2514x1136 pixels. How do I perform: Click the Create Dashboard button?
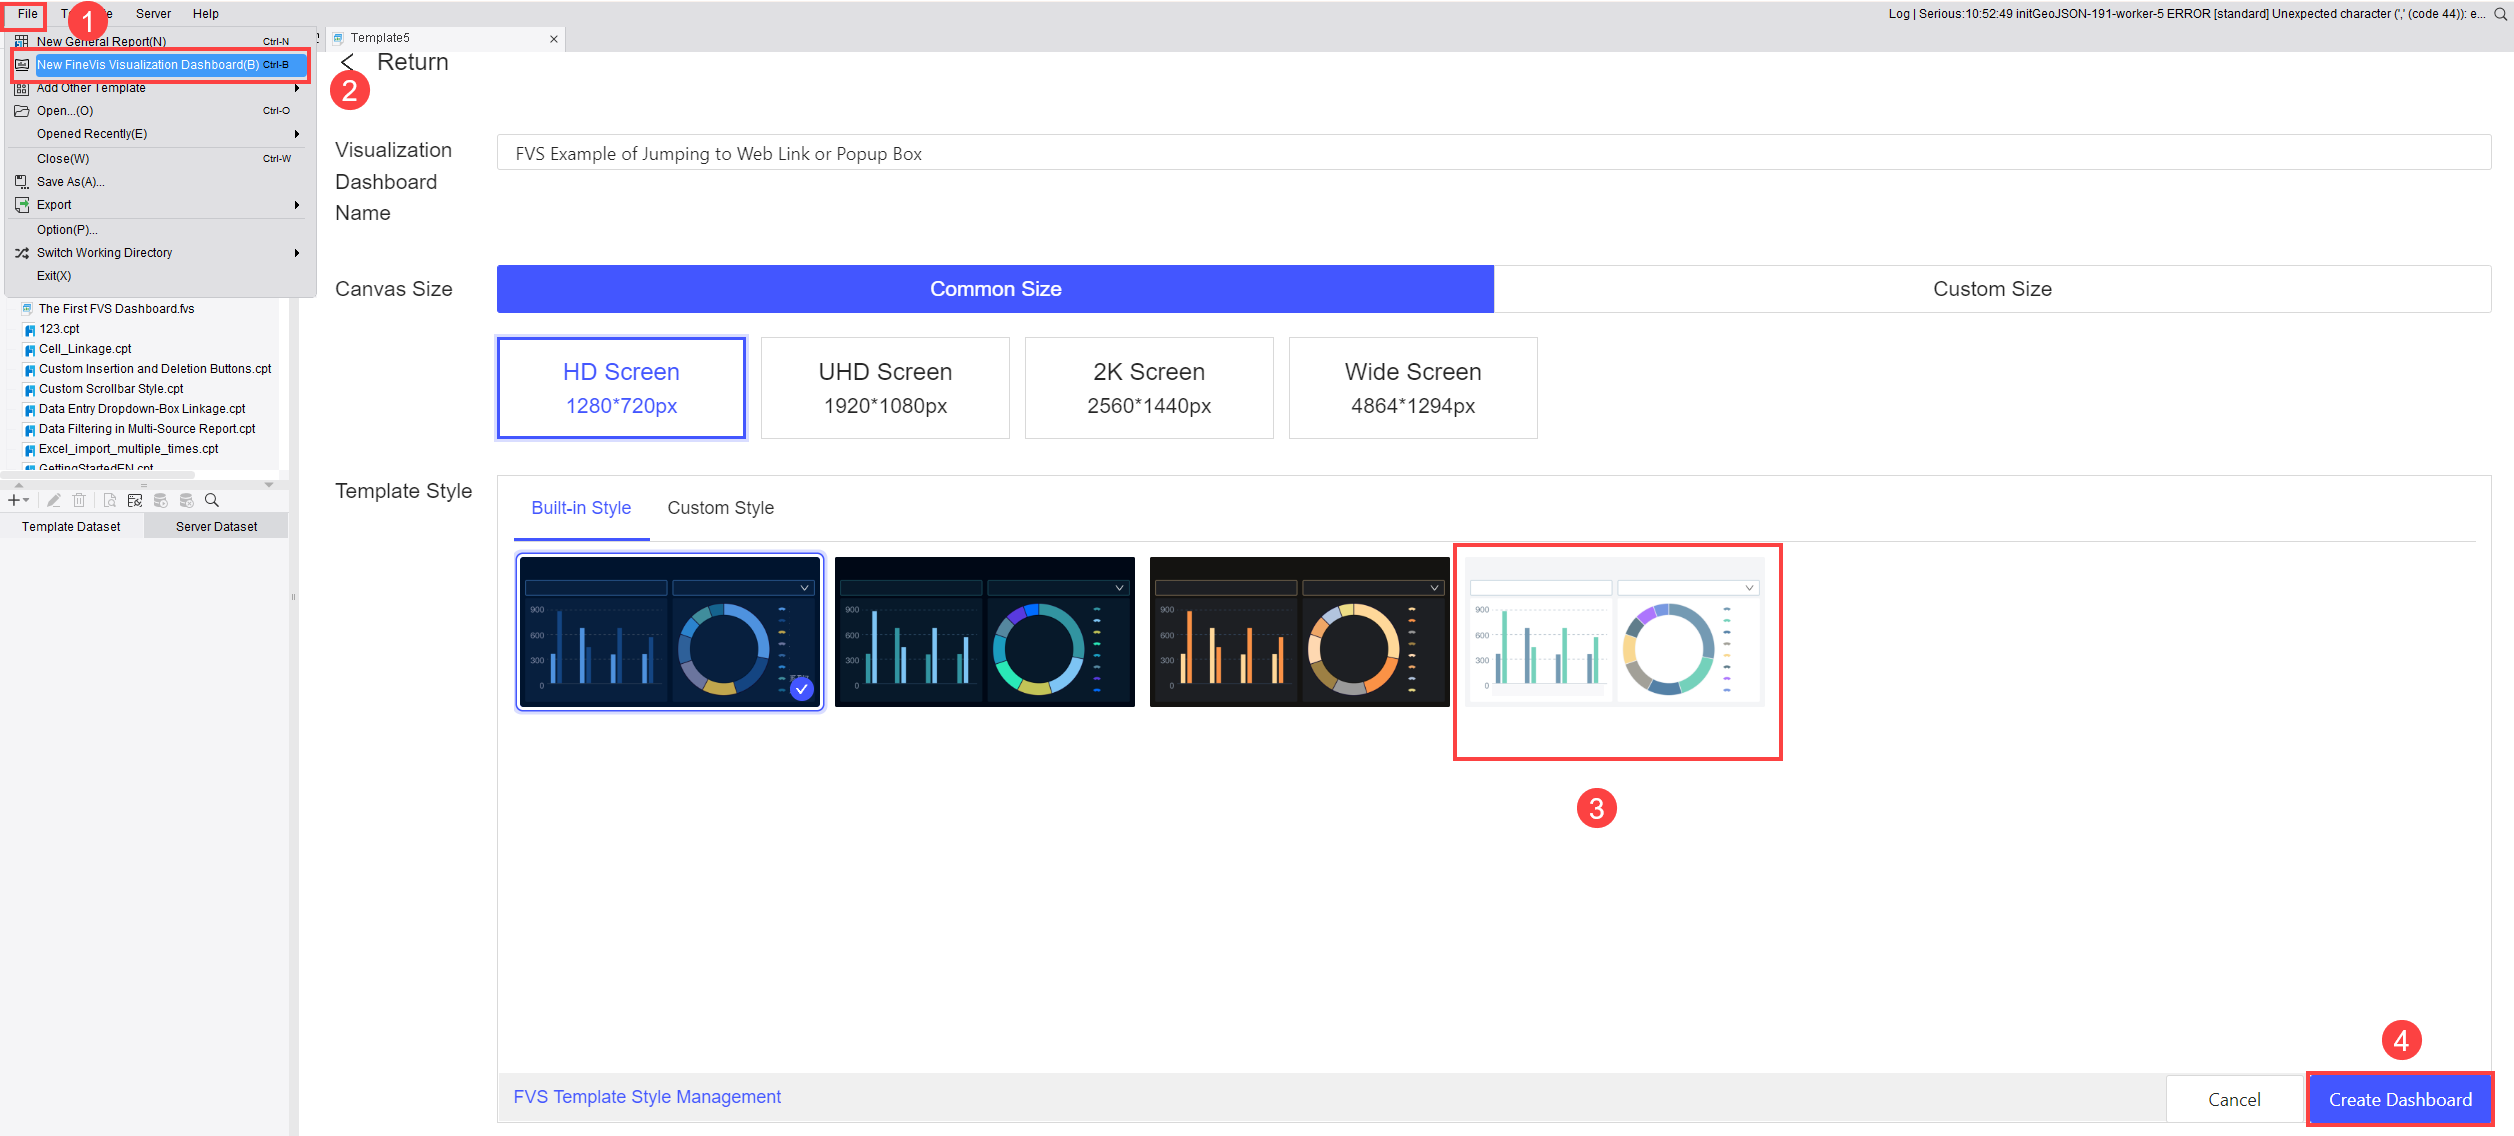click(x=2400, y=1099)
